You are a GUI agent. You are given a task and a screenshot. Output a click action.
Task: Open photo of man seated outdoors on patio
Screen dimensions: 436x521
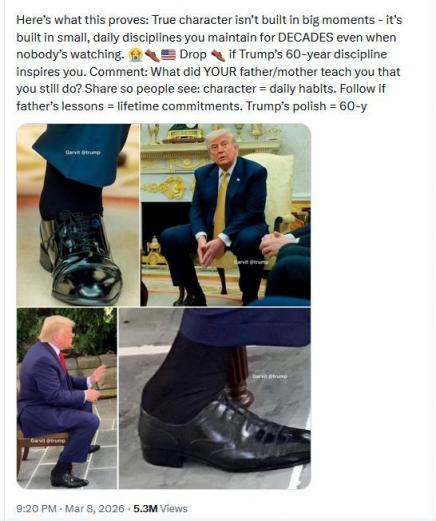coord(67,398)
